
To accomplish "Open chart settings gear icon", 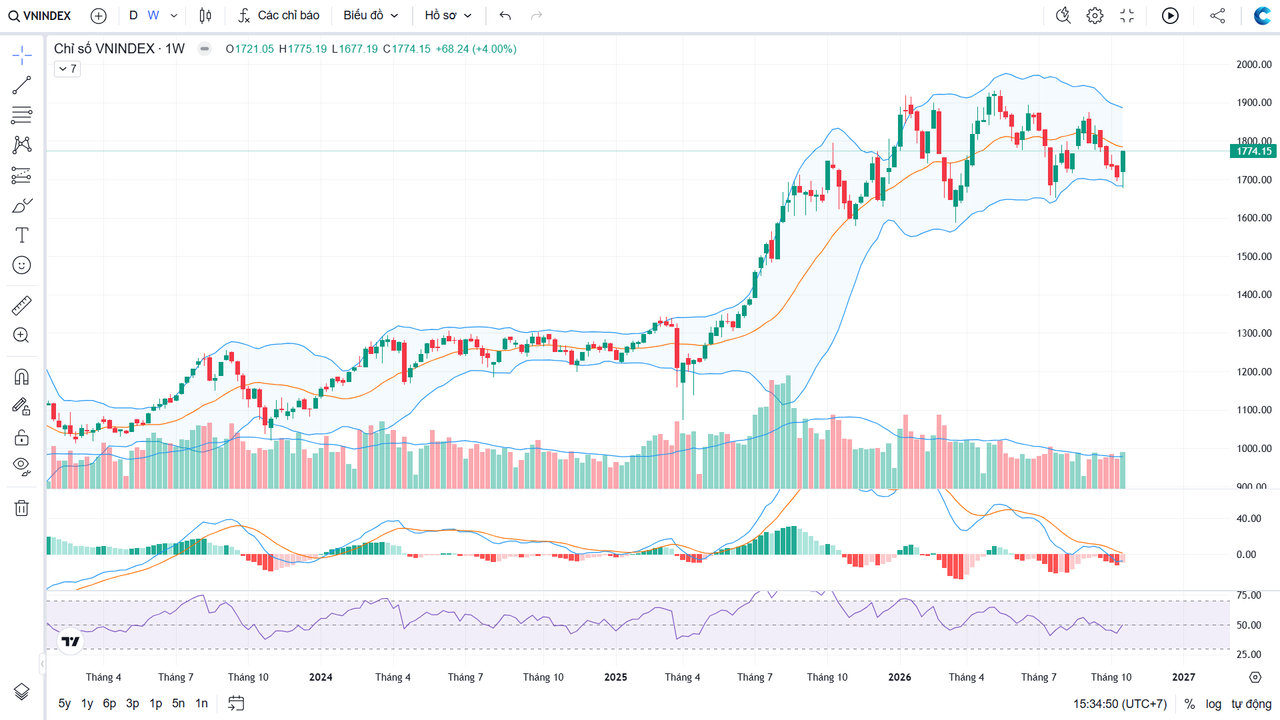I will coord(1095,16).
